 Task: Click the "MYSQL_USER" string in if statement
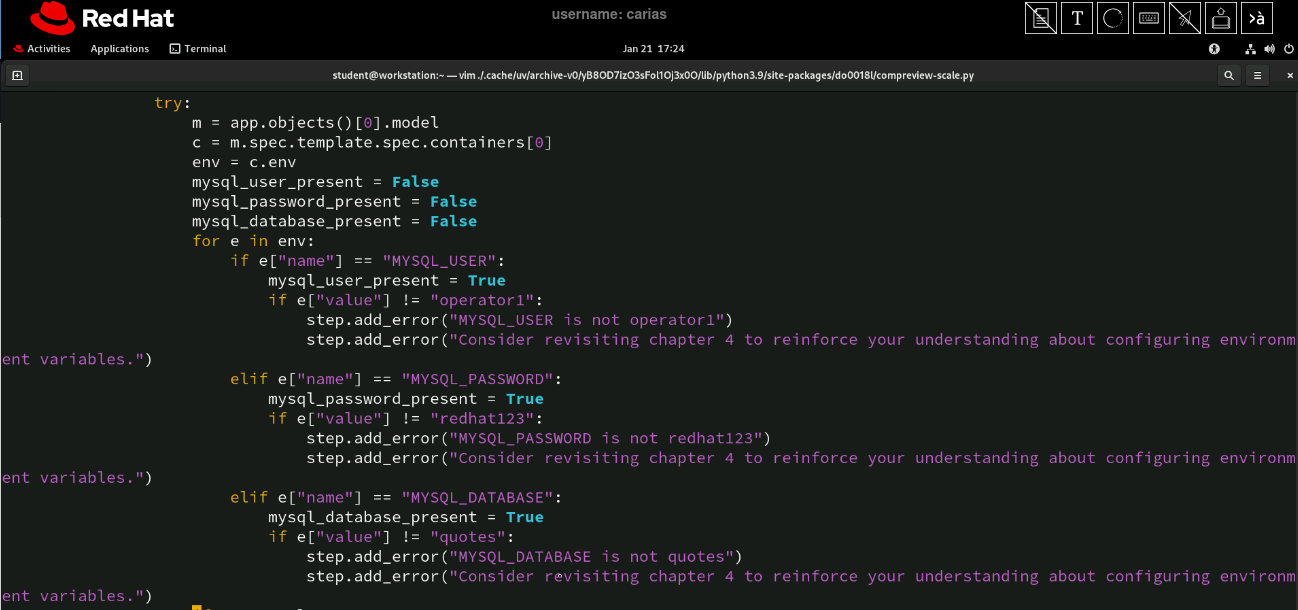[x=439, y=261]
